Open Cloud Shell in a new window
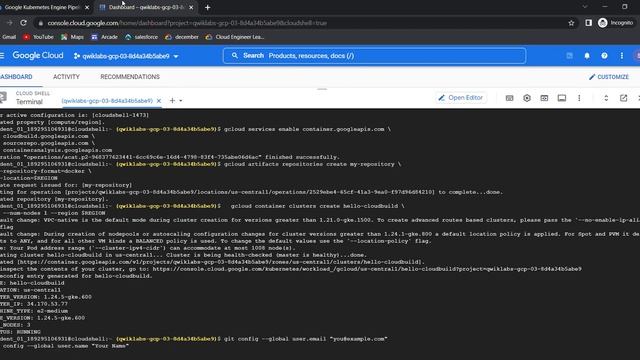The width and height of the screenshot is (640, 360). point(623,98)
